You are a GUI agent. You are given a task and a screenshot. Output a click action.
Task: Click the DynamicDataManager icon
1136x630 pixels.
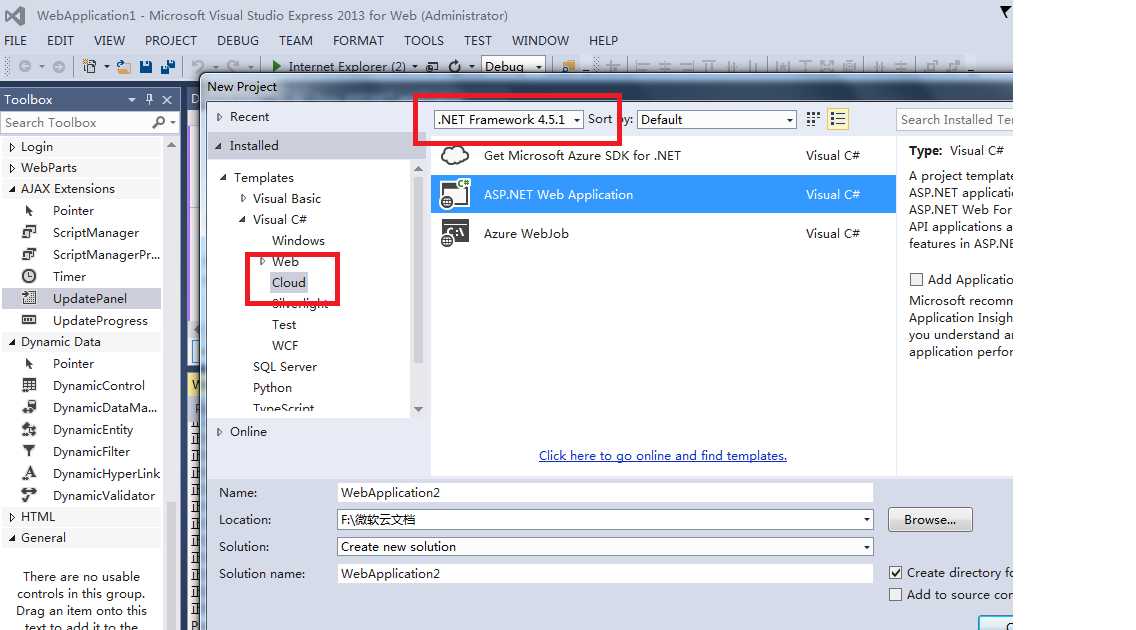pos(29,407)
